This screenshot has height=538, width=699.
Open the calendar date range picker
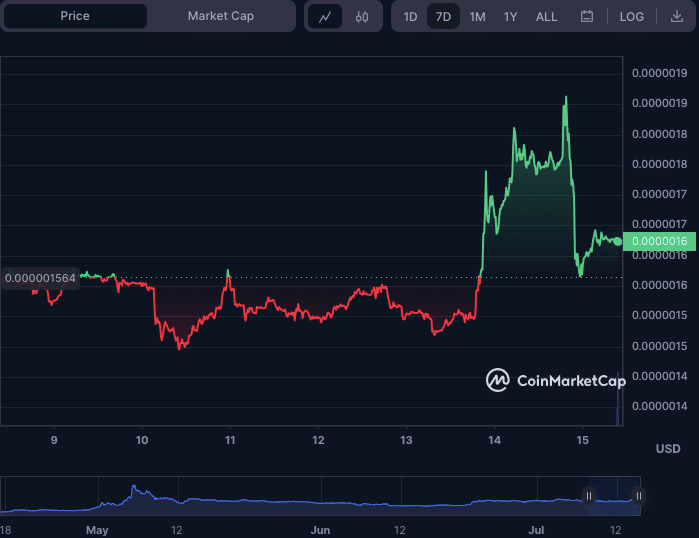(x=587, y=17)
